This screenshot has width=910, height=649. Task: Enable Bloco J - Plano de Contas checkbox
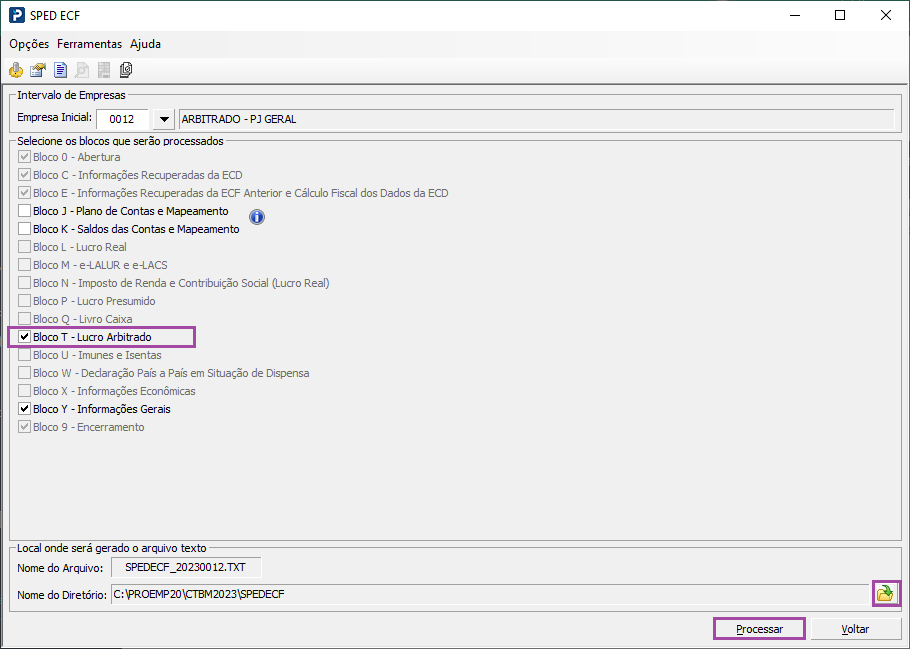pyautogui.click(x=24, y=211)
